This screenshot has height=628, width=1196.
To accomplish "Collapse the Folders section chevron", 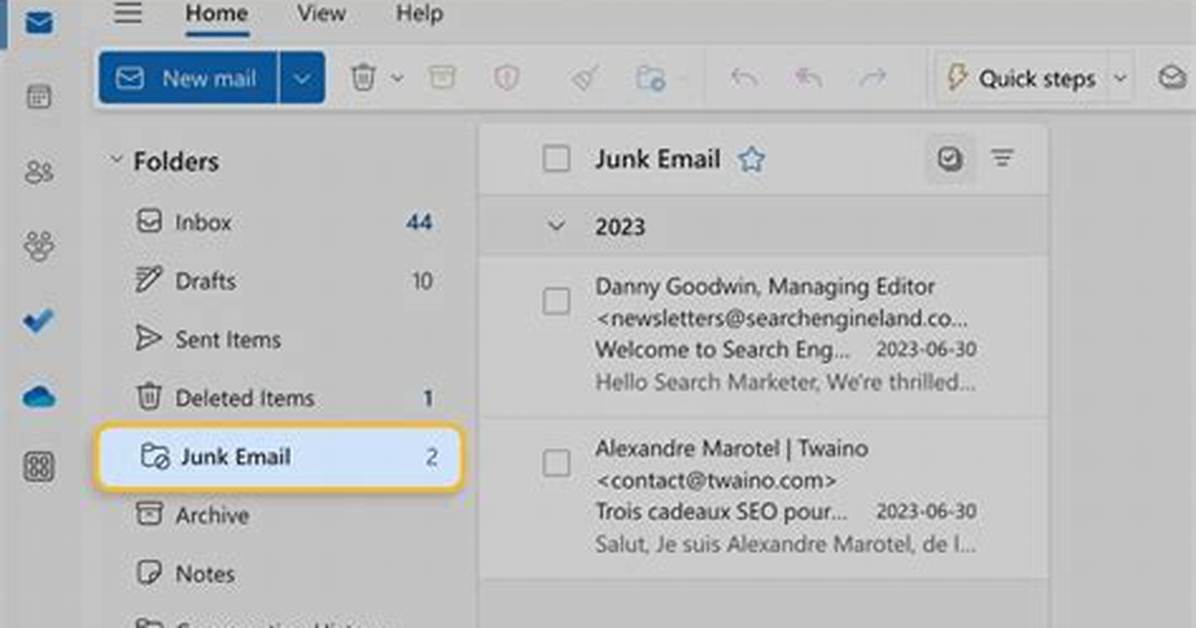I will 117,160.
